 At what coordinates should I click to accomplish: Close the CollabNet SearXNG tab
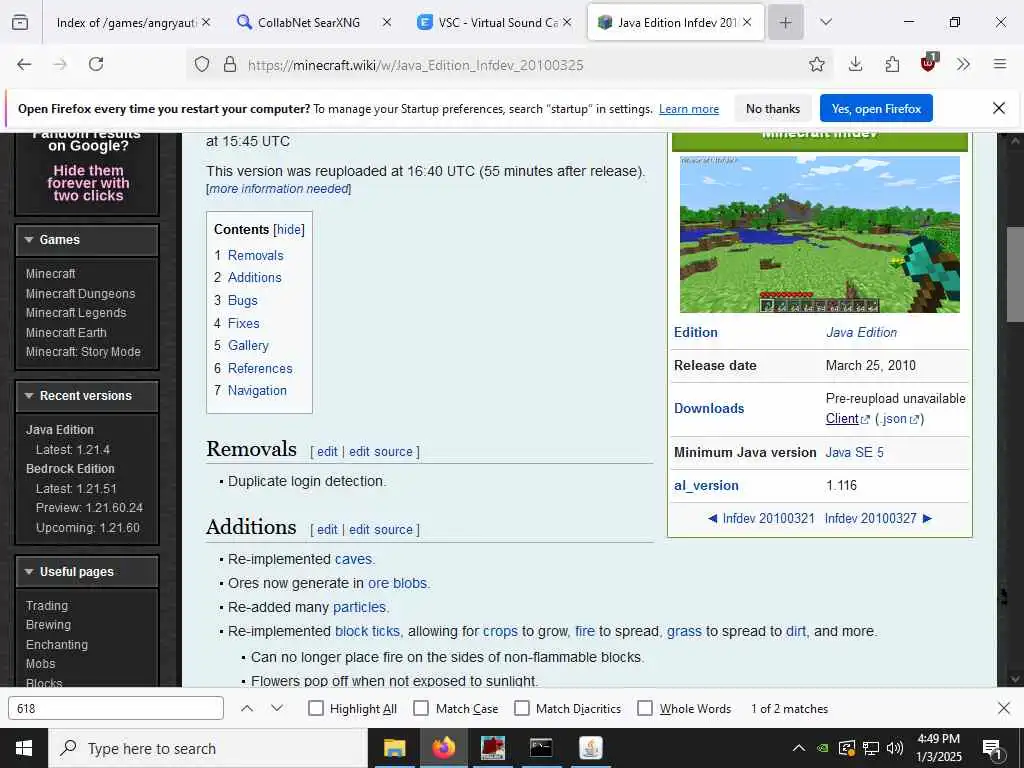387,23
